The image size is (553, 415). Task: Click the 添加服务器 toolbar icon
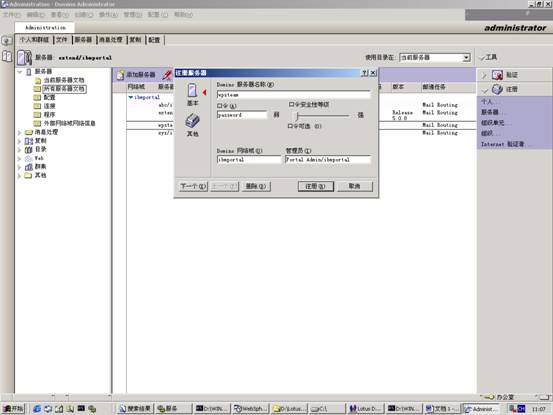coord(121,75)
